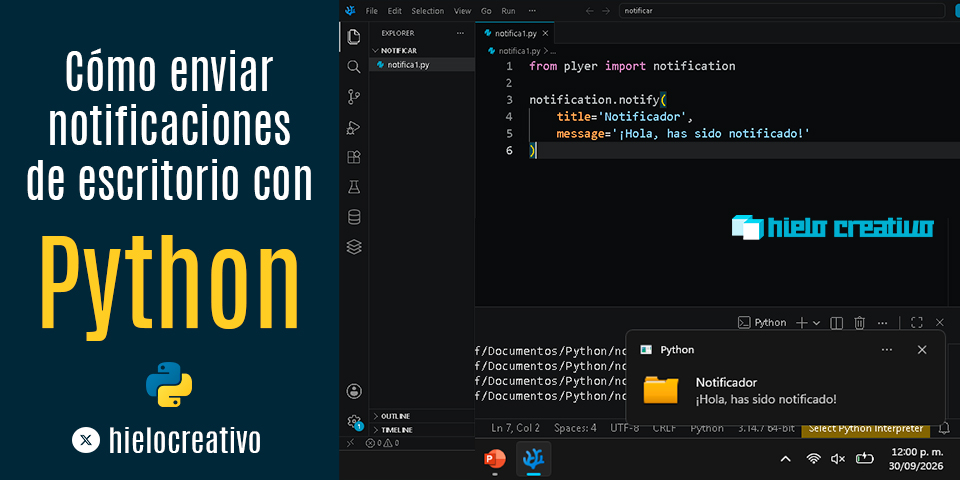The width and height of the screenshot is (960, 480).
Task: Click the editor logo in the menu bar
Action: [x=350, y=10]
